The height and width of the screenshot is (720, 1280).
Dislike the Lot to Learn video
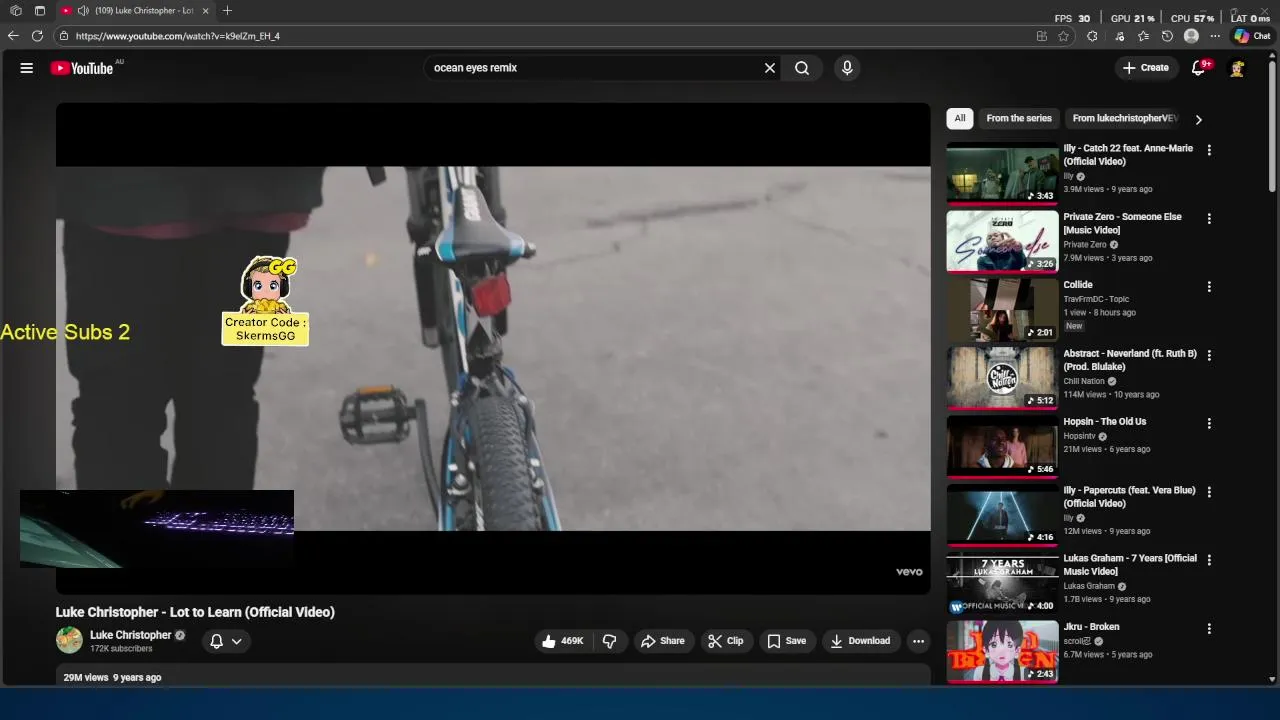(609, 641)
